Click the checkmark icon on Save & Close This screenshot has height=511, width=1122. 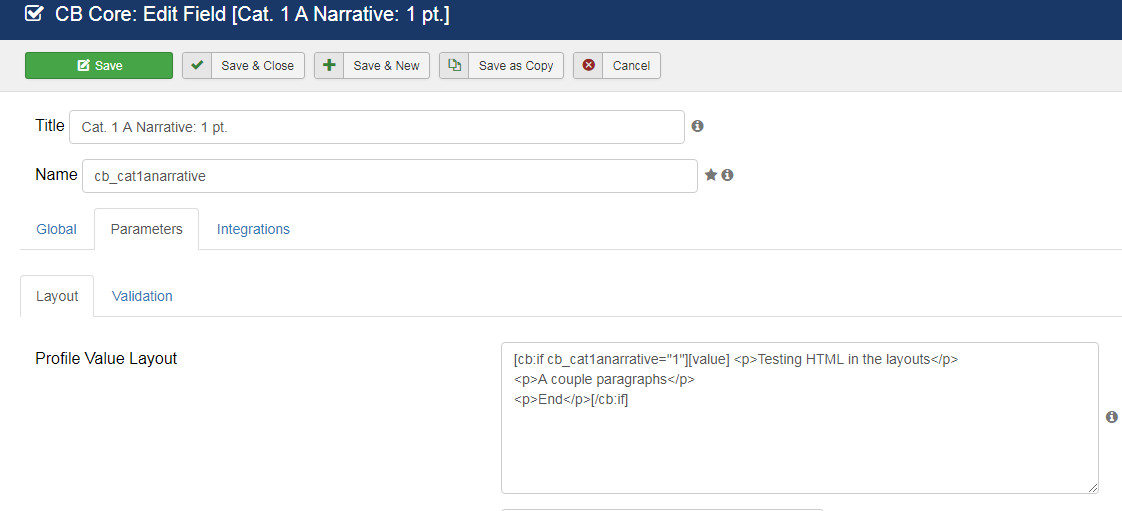197,65
